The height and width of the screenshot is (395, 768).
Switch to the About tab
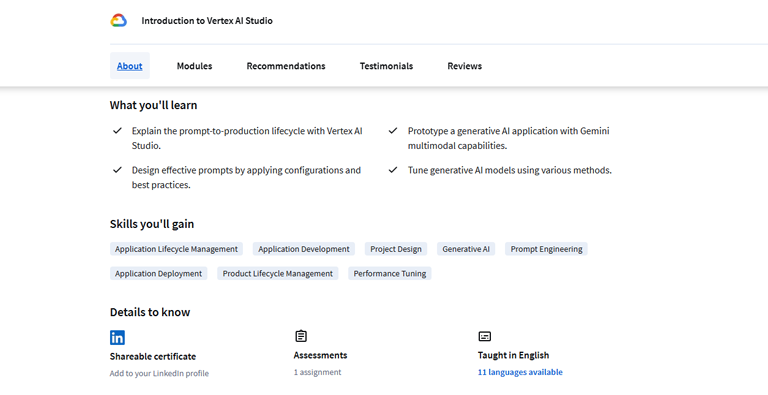pyautogui.click(x=130, y=66)
